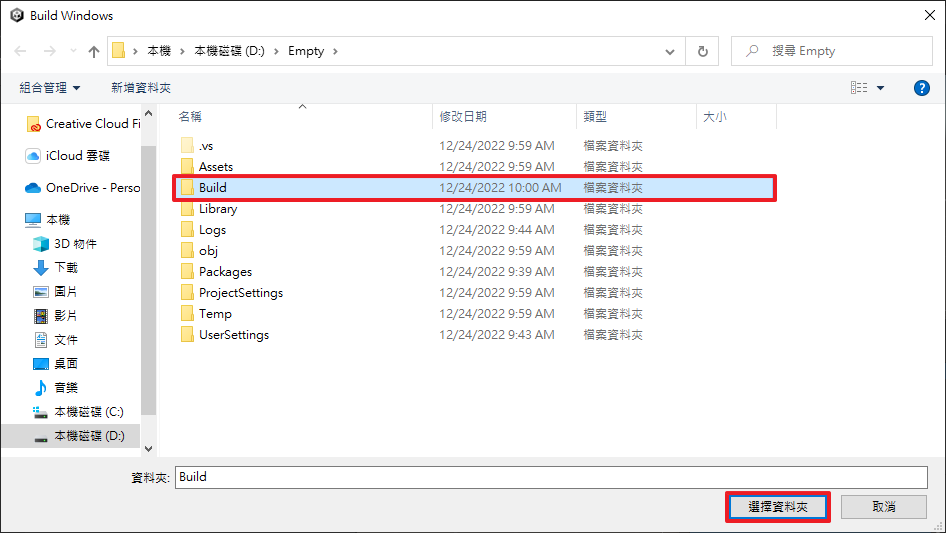Click the .vs folder icon
Image resolution: width=946 pixels, height=533 pixels.
click(187, 145)
